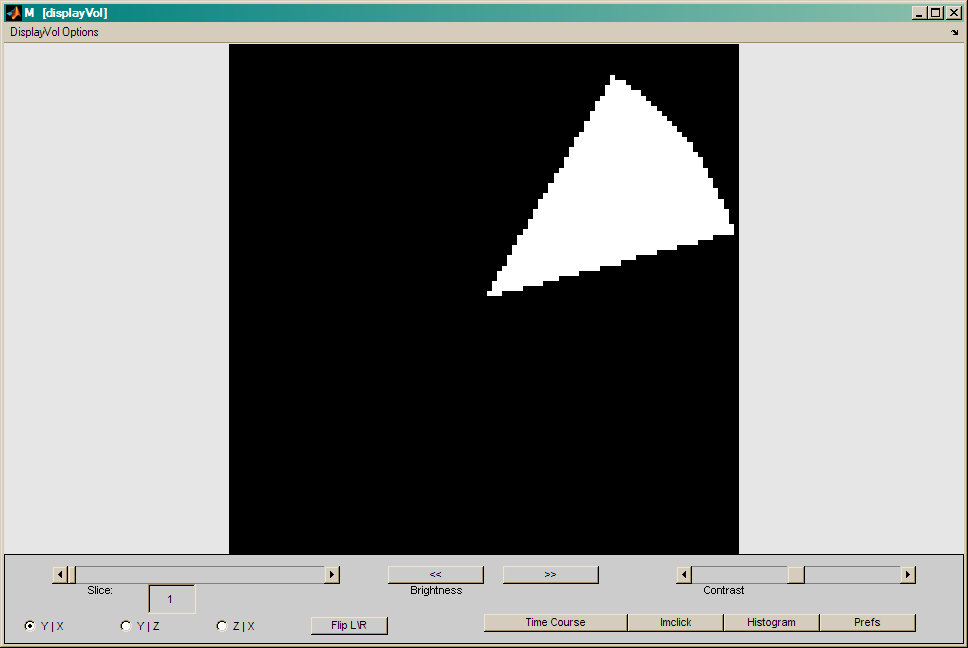
Task: Click the white wedge in the image
Action: pyautogui.click(x=630, y=190)
